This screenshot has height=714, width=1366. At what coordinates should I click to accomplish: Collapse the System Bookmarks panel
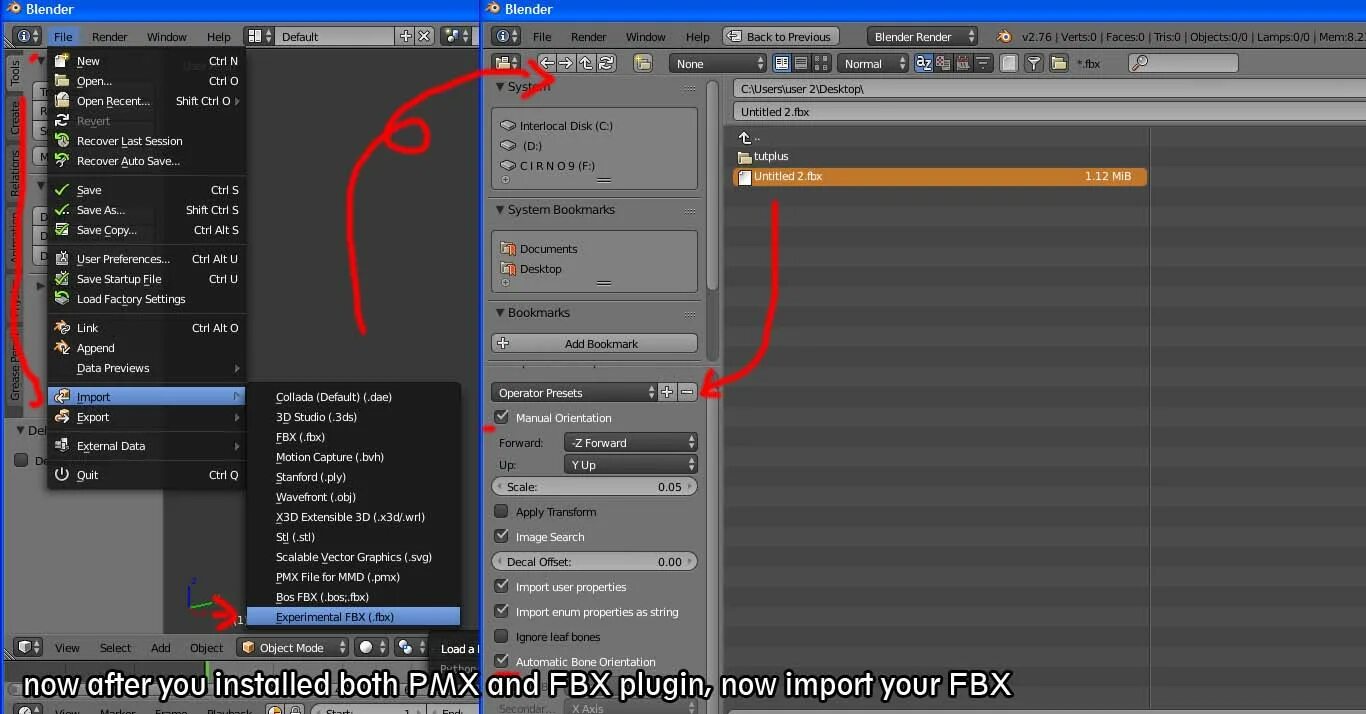click(501, 210)
